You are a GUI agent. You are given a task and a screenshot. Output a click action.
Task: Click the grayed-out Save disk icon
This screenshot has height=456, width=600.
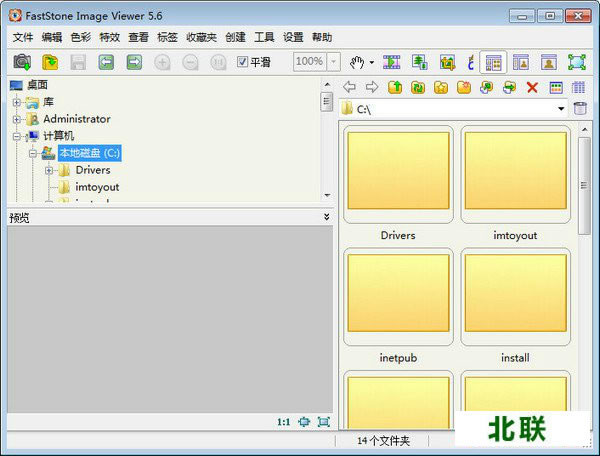pyautogui.click(x=78, y=62)
